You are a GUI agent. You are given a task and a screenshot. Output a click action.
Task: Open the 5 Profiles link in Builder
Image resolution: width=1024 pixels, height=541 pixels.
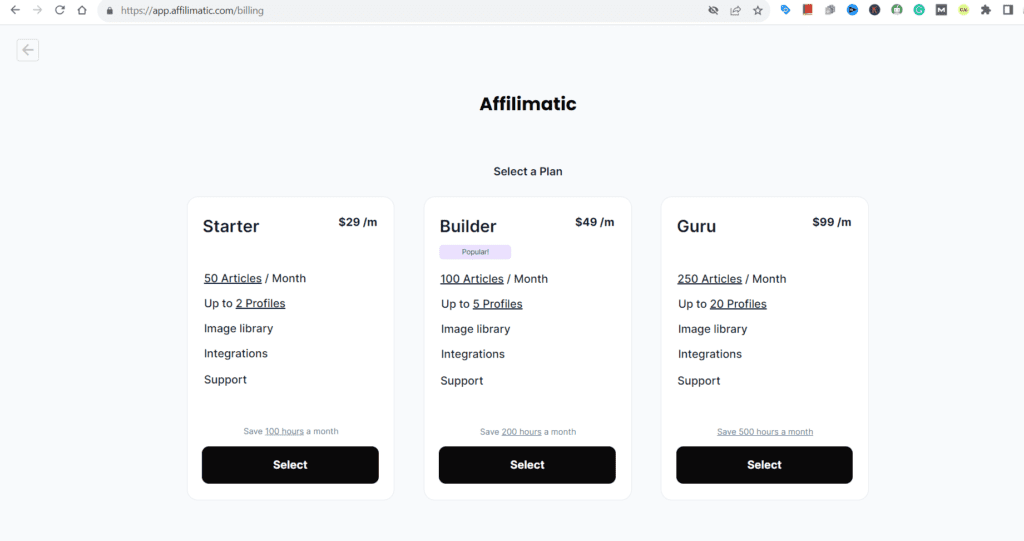(498, 304)
